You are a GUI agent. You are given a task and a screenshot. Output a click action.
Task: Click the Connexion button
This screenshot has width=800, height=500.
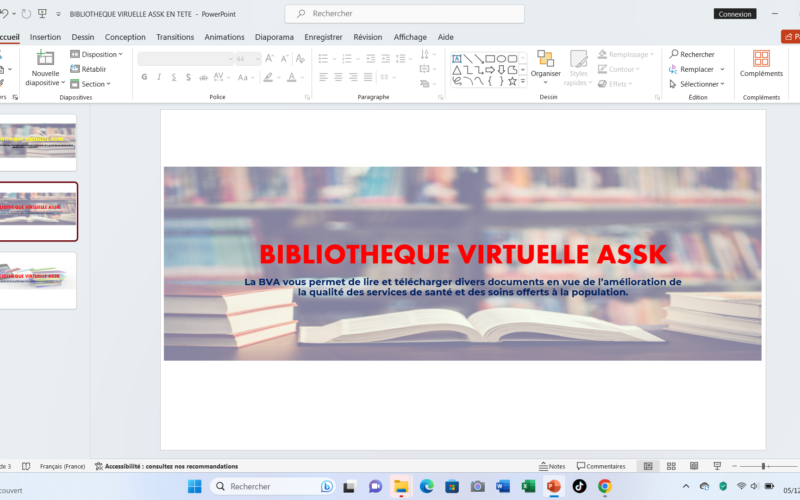pyautogui.click(x=735, y=14)
